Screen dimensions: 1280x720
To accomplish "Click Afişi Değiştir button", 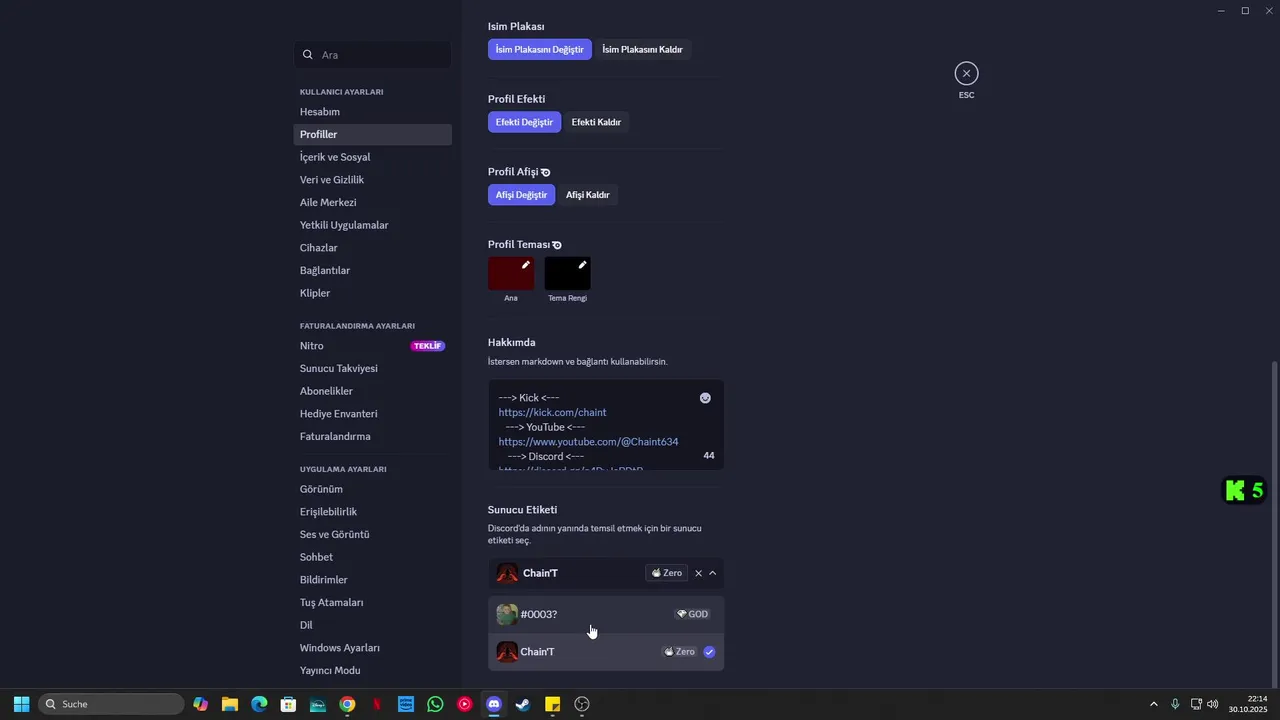I will click(x=521, y=195).
